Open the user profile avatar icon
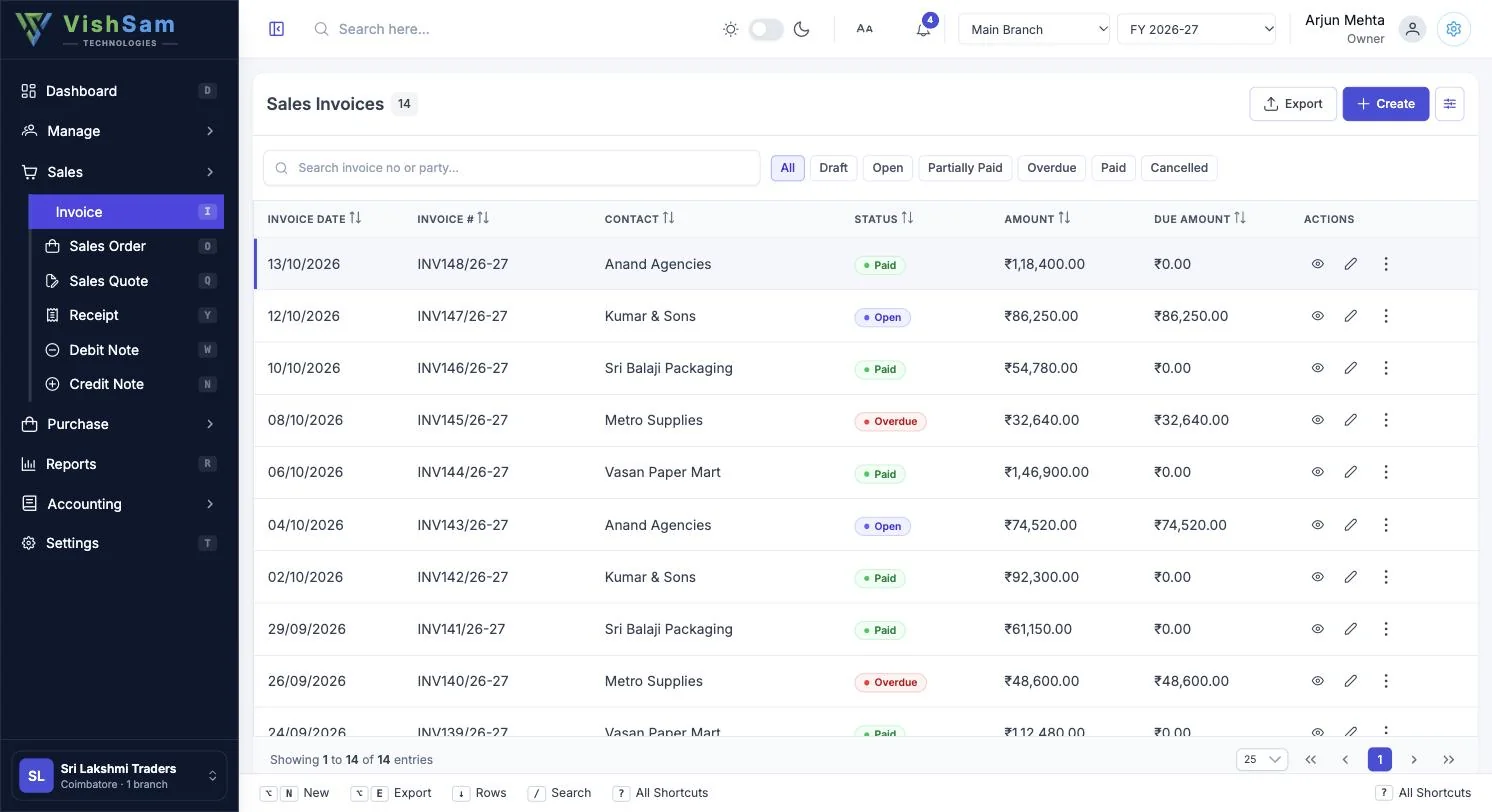The image size is (1492, 812). pos(1412,29)
